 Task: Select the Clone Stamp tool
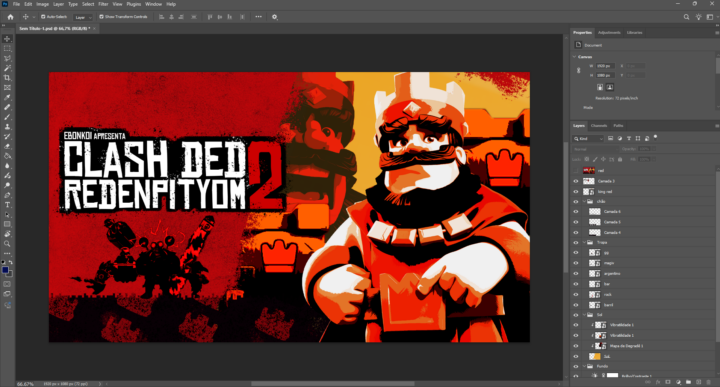7,127
